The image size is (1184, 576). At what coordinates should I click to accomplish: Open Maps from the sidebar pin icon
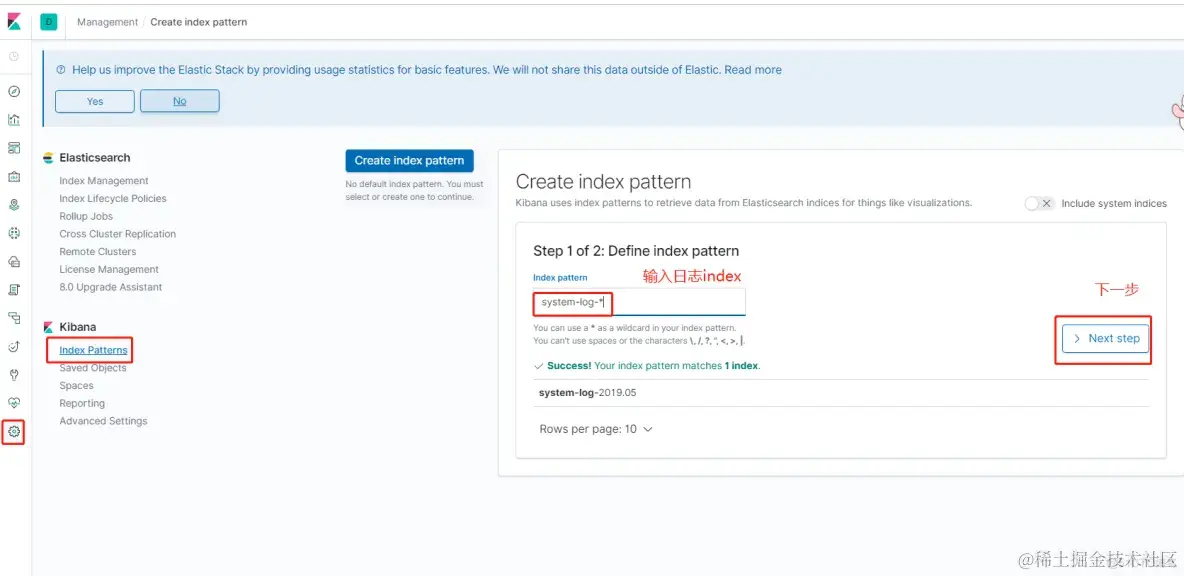click(14, 205)
